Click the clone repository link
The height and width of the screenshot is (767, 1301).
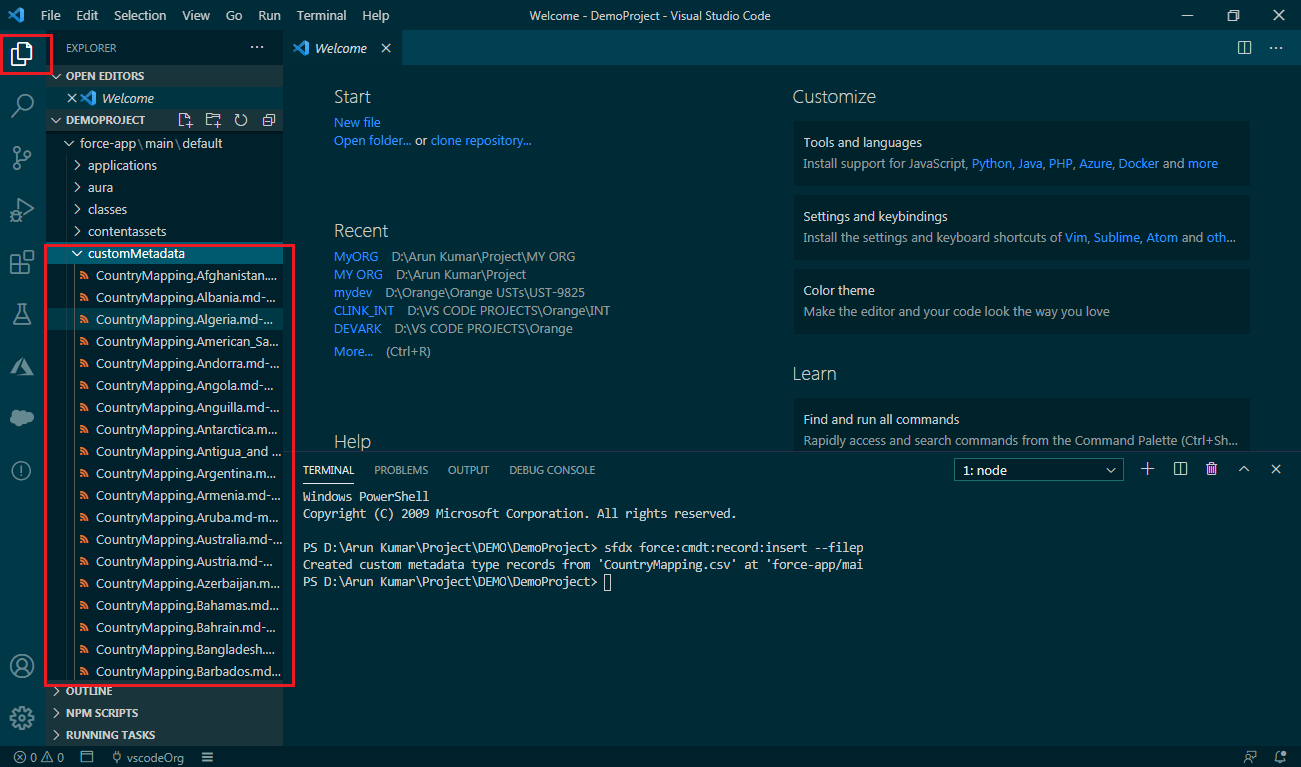[x=481, y=141]
